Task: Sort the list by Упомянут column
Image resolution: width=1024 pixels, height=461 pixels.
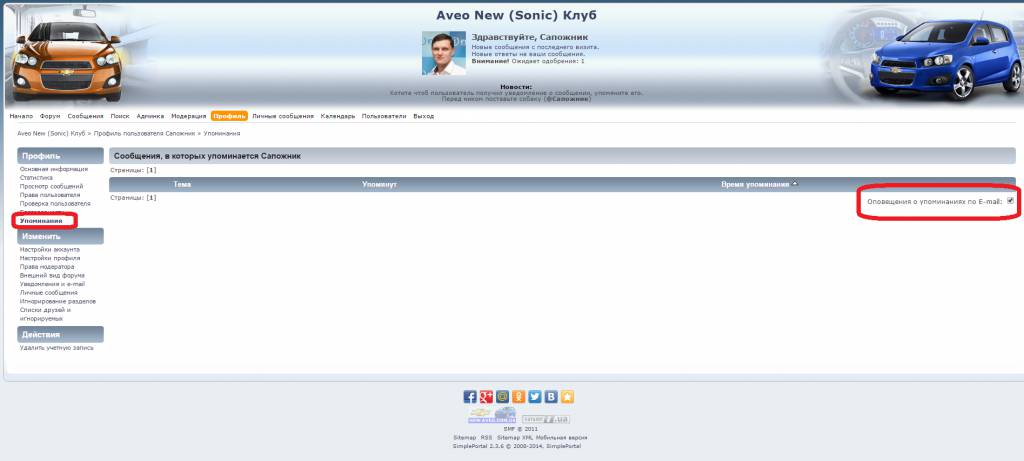Action: click(379, 185)
